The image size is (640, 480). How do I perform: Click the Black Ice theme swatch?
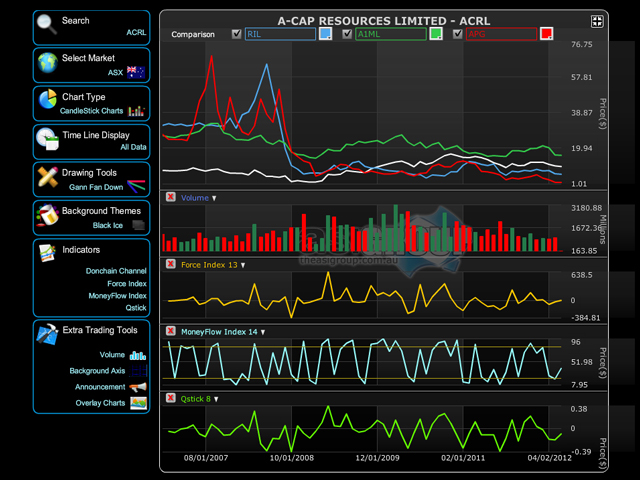[139, 225]
